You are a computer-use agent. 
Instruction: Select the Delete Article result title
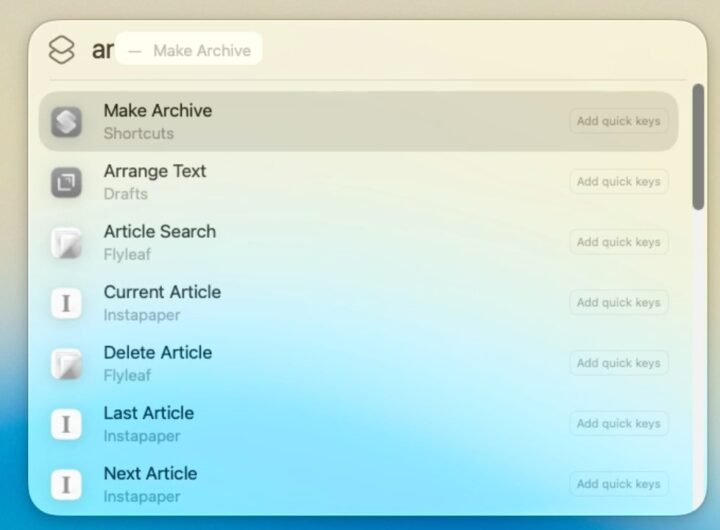[158, 353]
